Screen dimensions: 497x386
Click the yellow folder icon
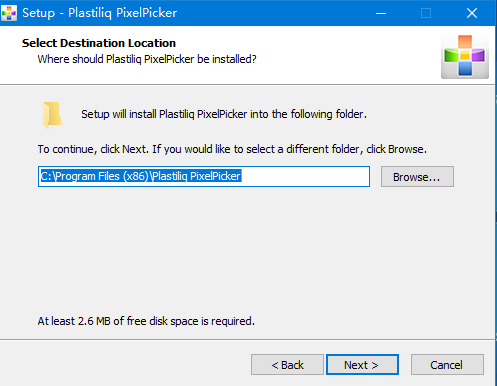tap(52, 115)
